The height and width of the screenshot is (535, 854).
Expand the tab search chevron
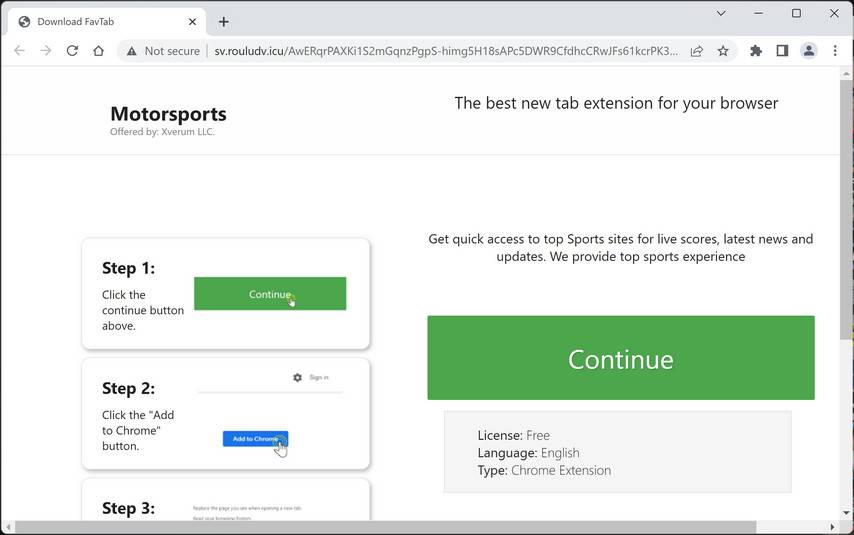pyautogui.click(x=721, y=14)
